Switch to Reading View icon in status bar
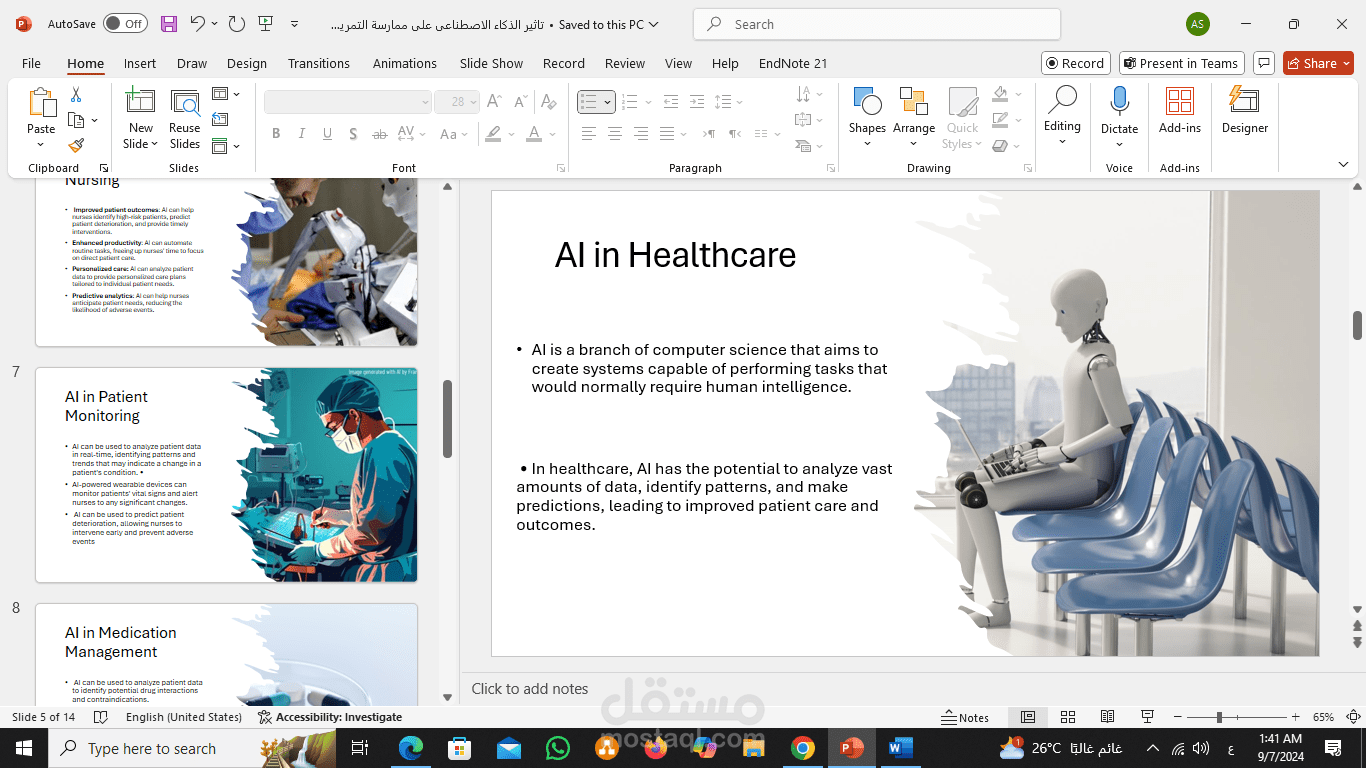This screenshot has height=768, width=1366. click(x=1107, y=717)
